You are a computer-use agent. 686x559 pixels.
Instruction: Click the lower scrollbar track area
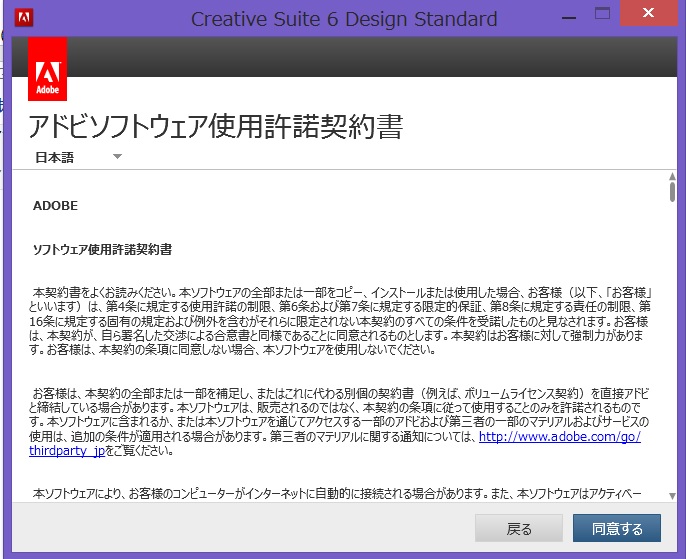pyautogui.click(x=671, y=400)
